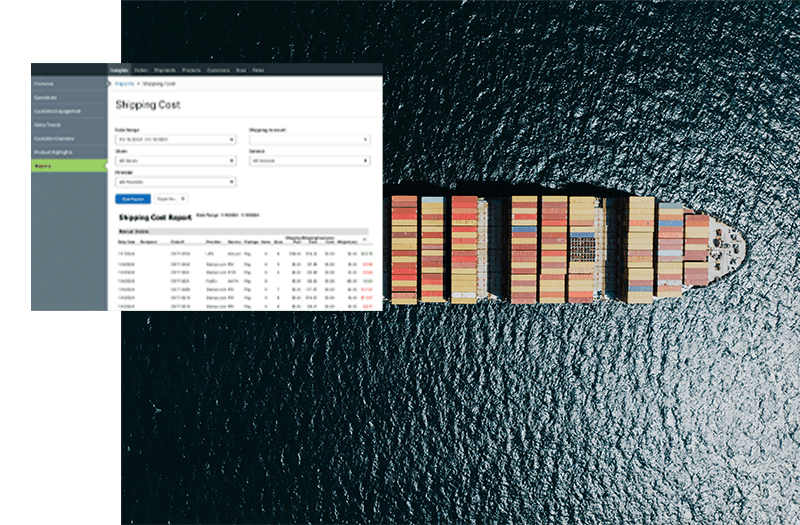Select the Customers tab
Screen dimensions: 800x525
click(219, 70)
